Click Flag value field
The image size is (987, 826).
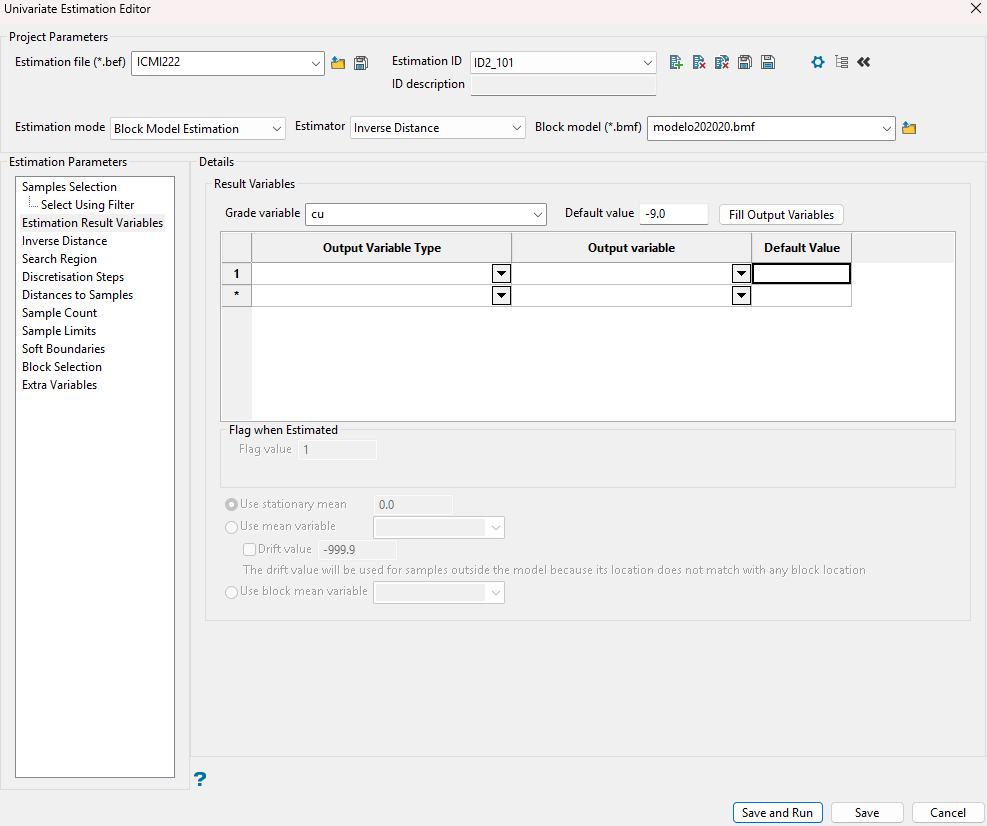(337, 450)
